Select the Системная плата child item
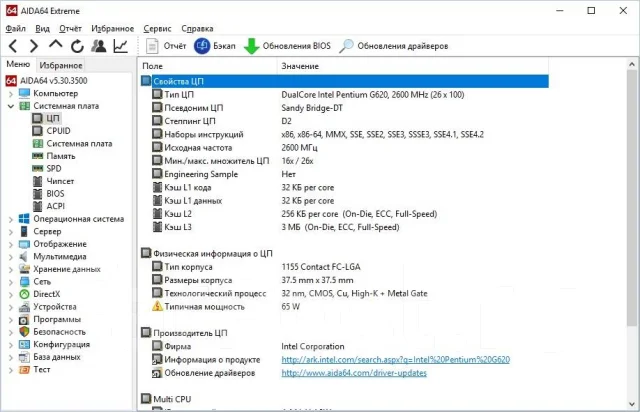Viewport: 640px width, 412px height. (72, 143)
